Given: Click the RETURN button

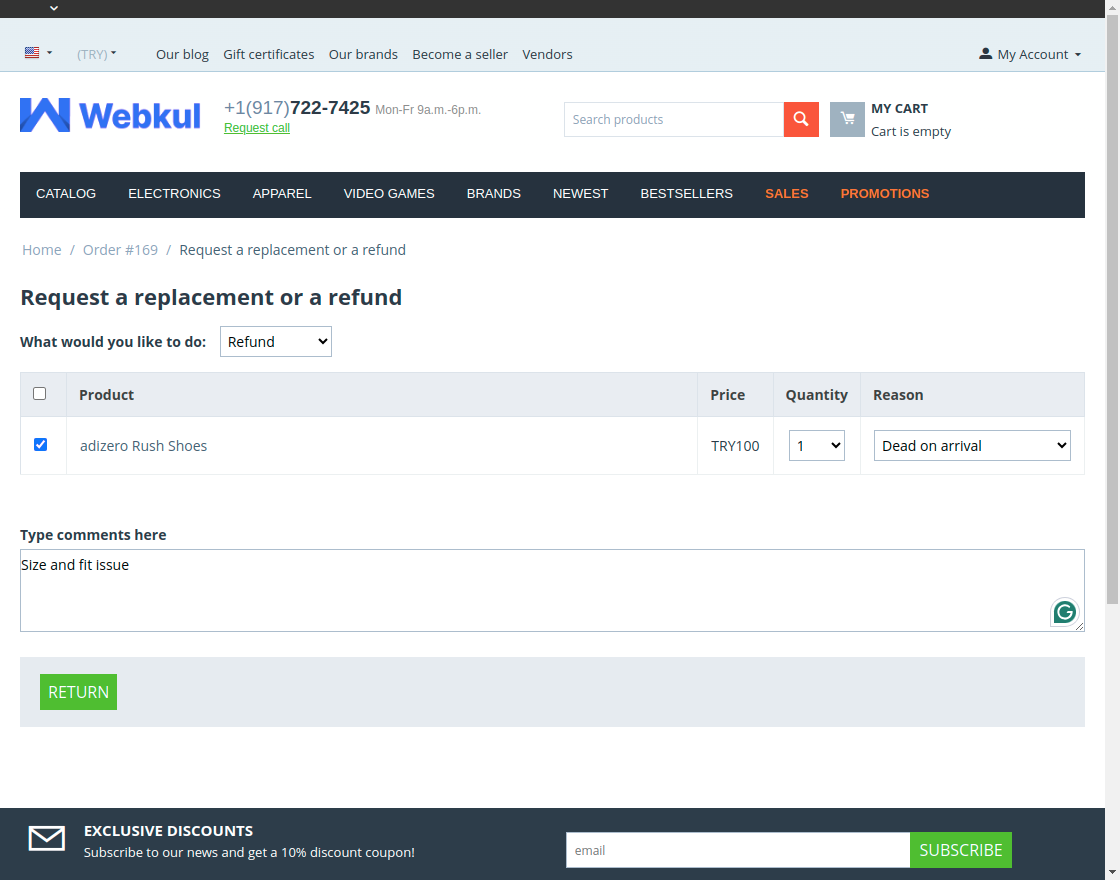Looking at the screenshot, I should coord(78,691).
